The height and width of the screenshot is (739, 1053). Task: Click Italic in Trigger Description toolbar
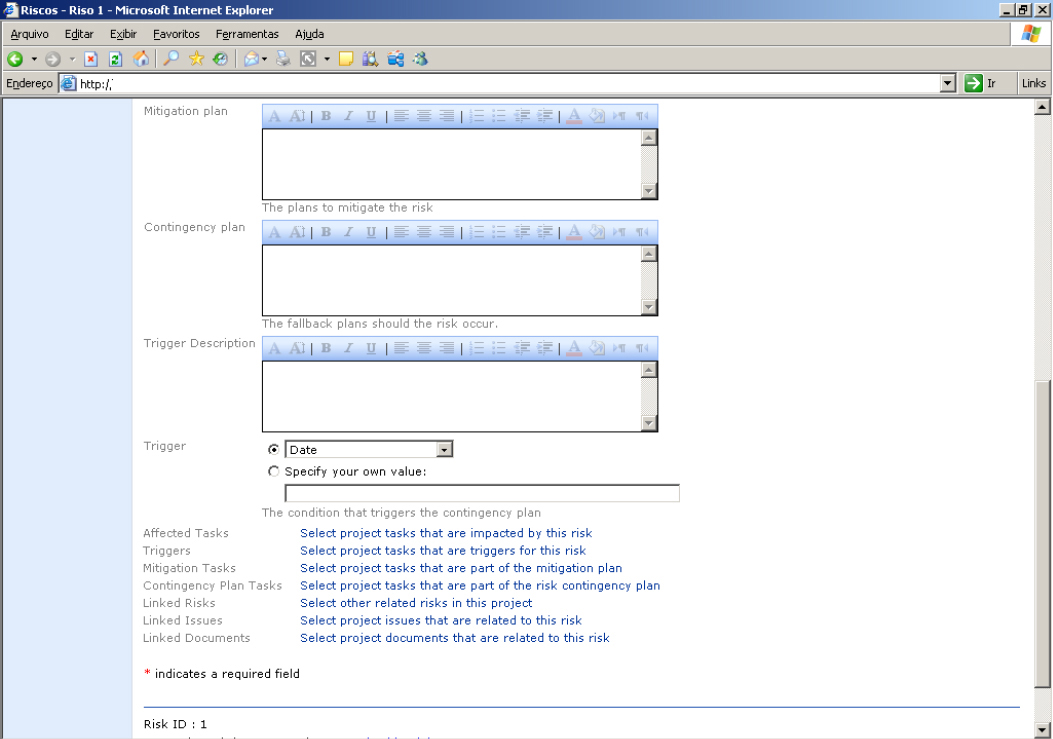pyautogui.click(x=348, y=348)
